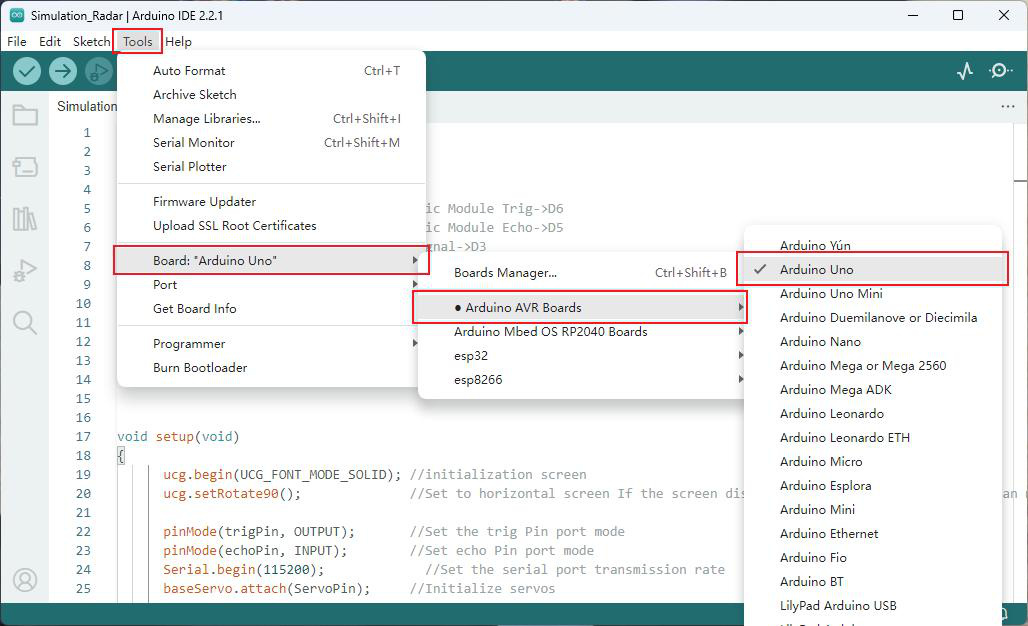Select Arduino Mega or Mega 2560 board
This screenshot has width=1028, height=626.
pyautogui.click(x=873, y=366)
